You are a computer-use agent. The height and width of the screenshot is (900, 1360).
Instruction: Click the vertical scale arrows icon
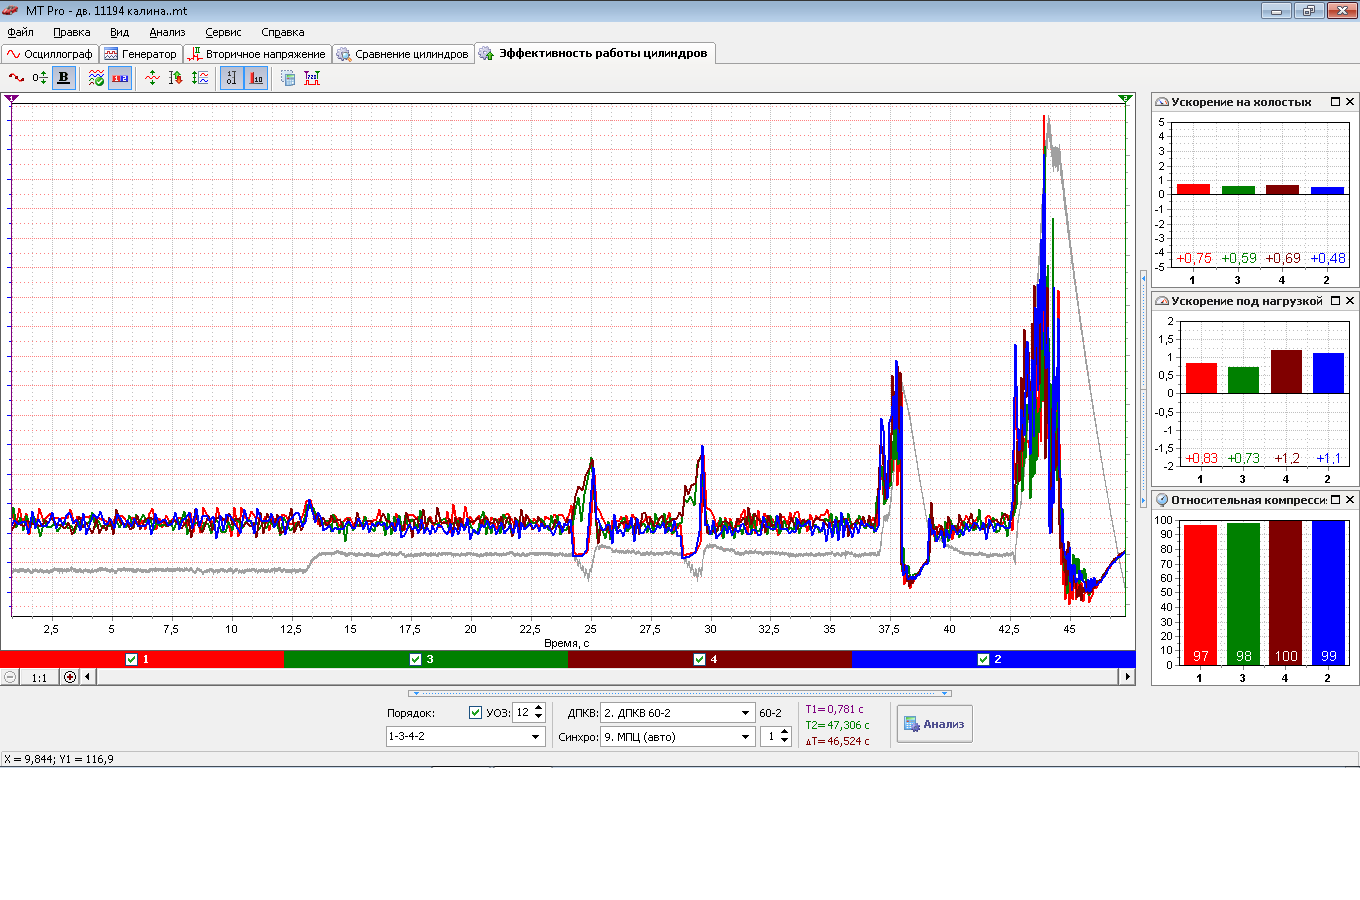[x=175, y=77]
